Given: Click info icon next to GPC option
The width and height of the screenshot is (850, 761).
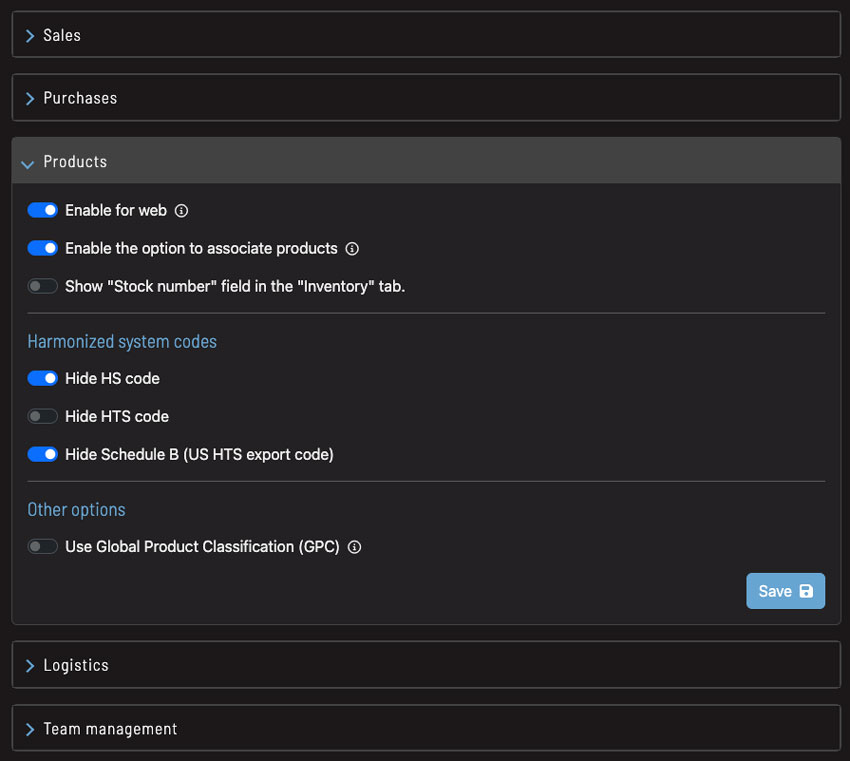Looking at the screenshot, I should (x=354, y=547).
